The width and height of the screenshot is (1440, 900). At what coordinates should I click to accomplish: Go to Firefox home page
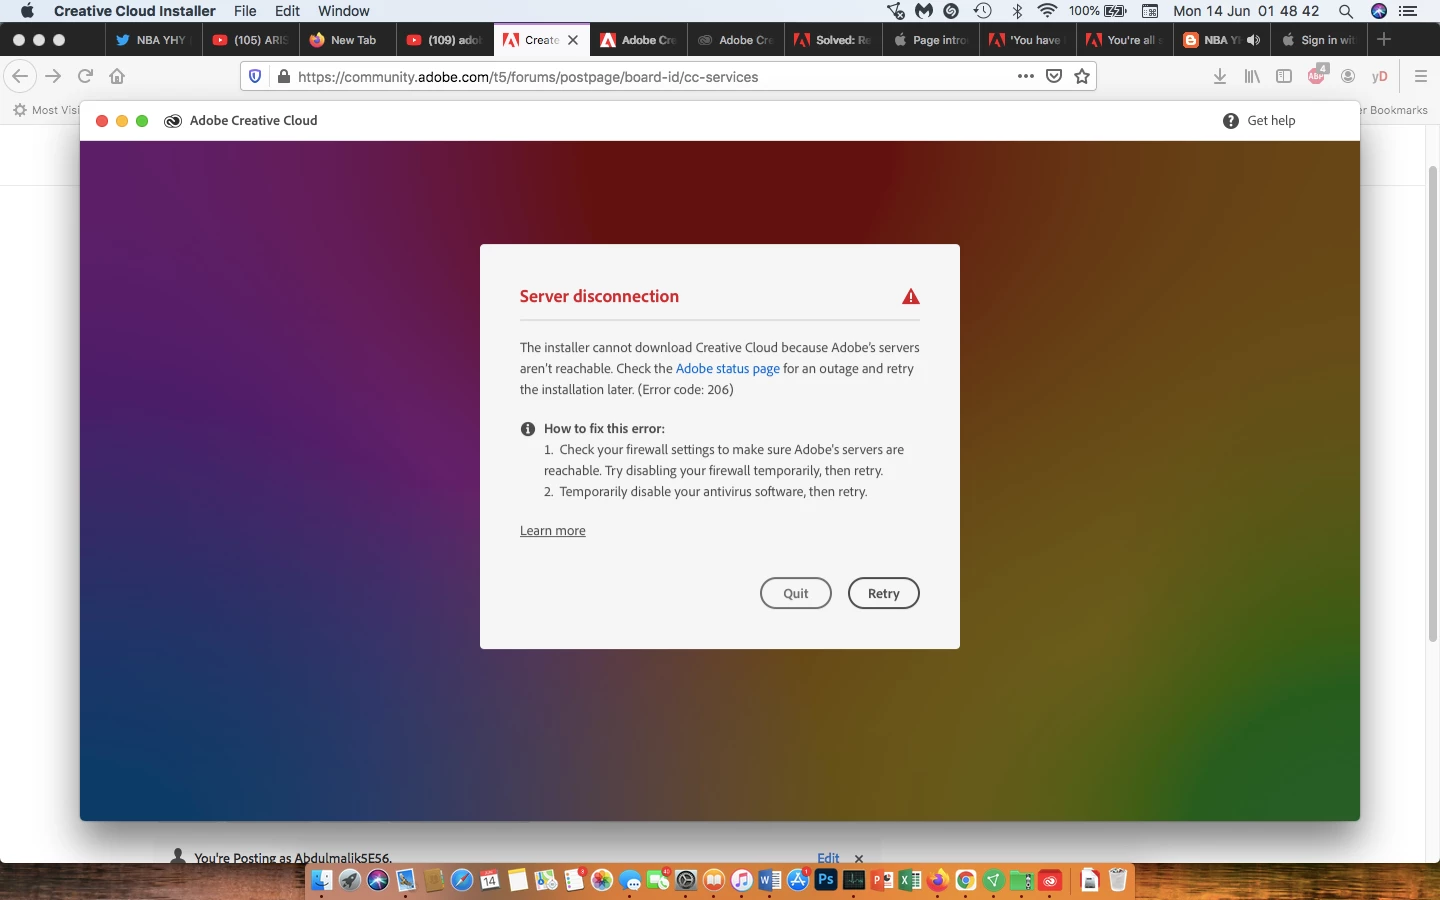click(117, 76)
